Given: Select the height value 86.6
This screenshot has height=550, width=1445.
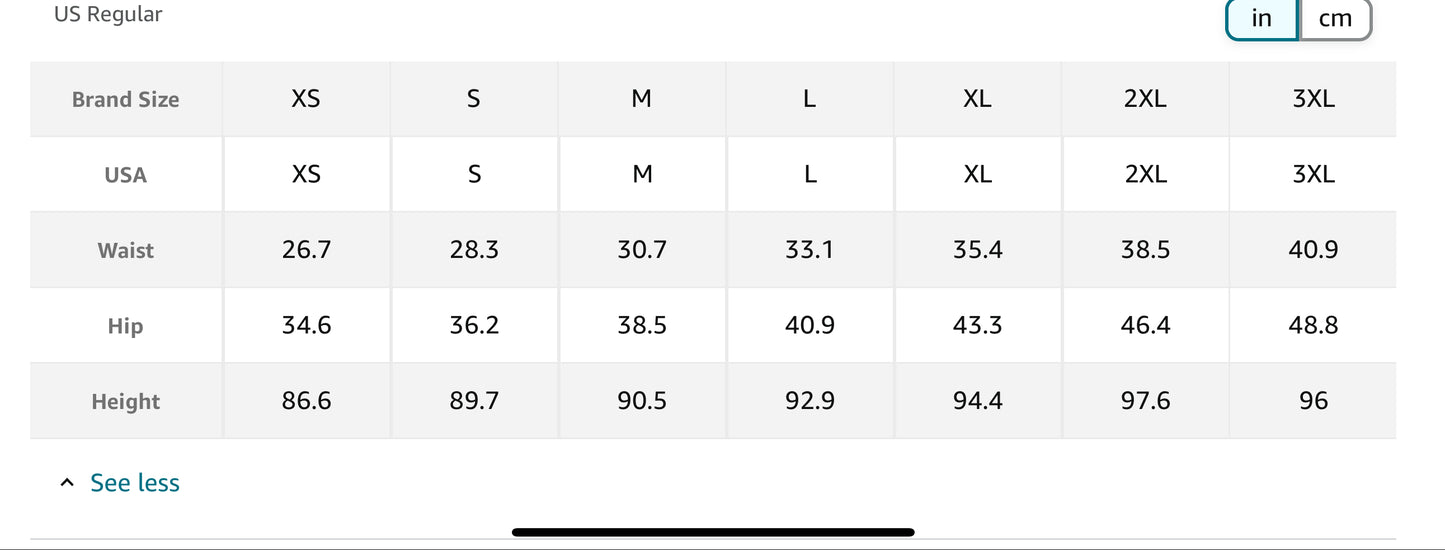Looking at the screenshot, I should point(306,401).
